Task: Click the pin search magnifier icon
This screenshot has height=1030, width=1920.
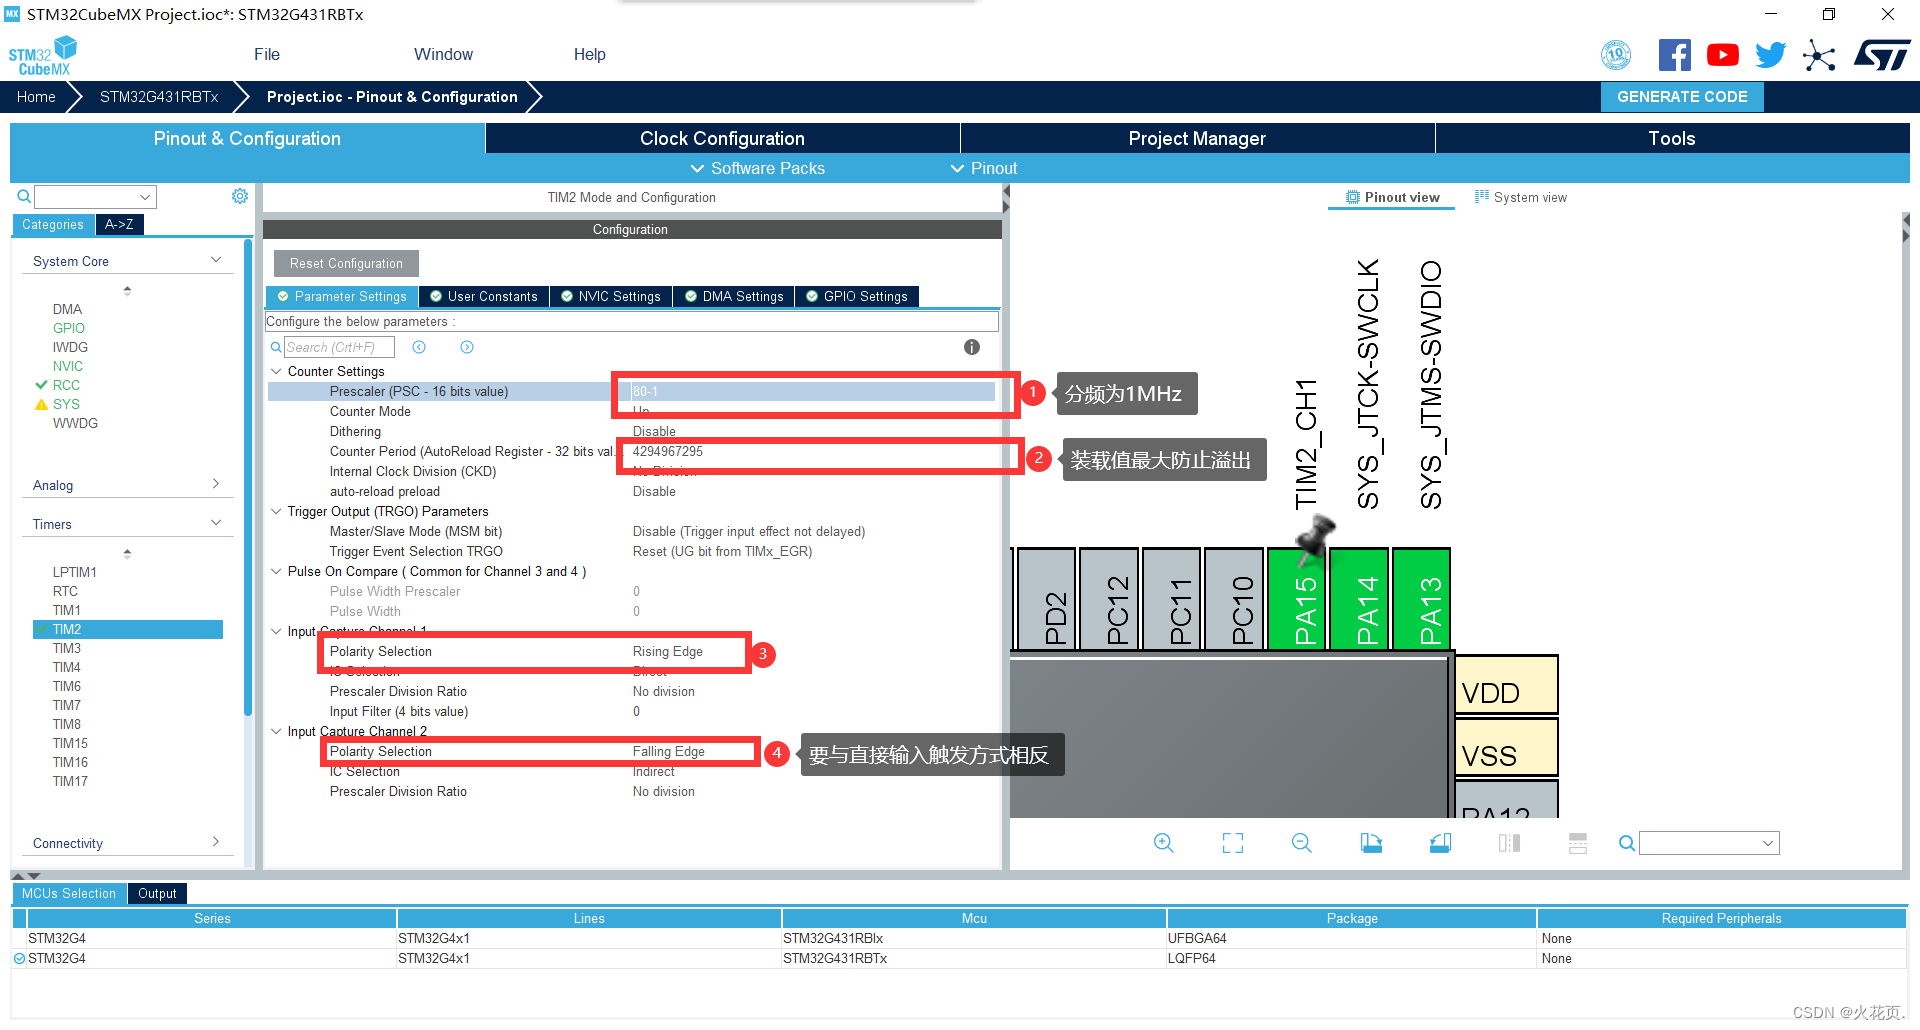Action: pyautogui.click(x=1627, y=843)
